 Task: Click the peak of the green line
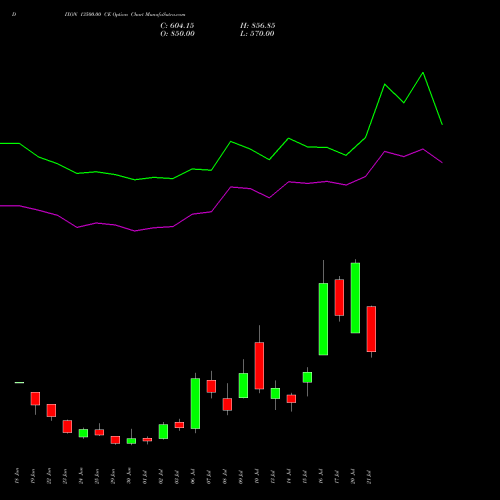[x=423, y=73]
